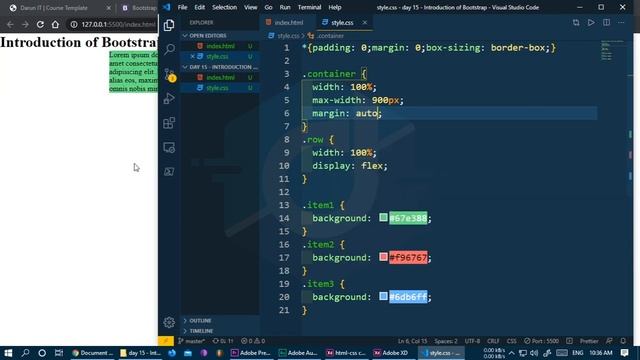
Task: Split the editor to the right
Action: click(x=607, y=22)
